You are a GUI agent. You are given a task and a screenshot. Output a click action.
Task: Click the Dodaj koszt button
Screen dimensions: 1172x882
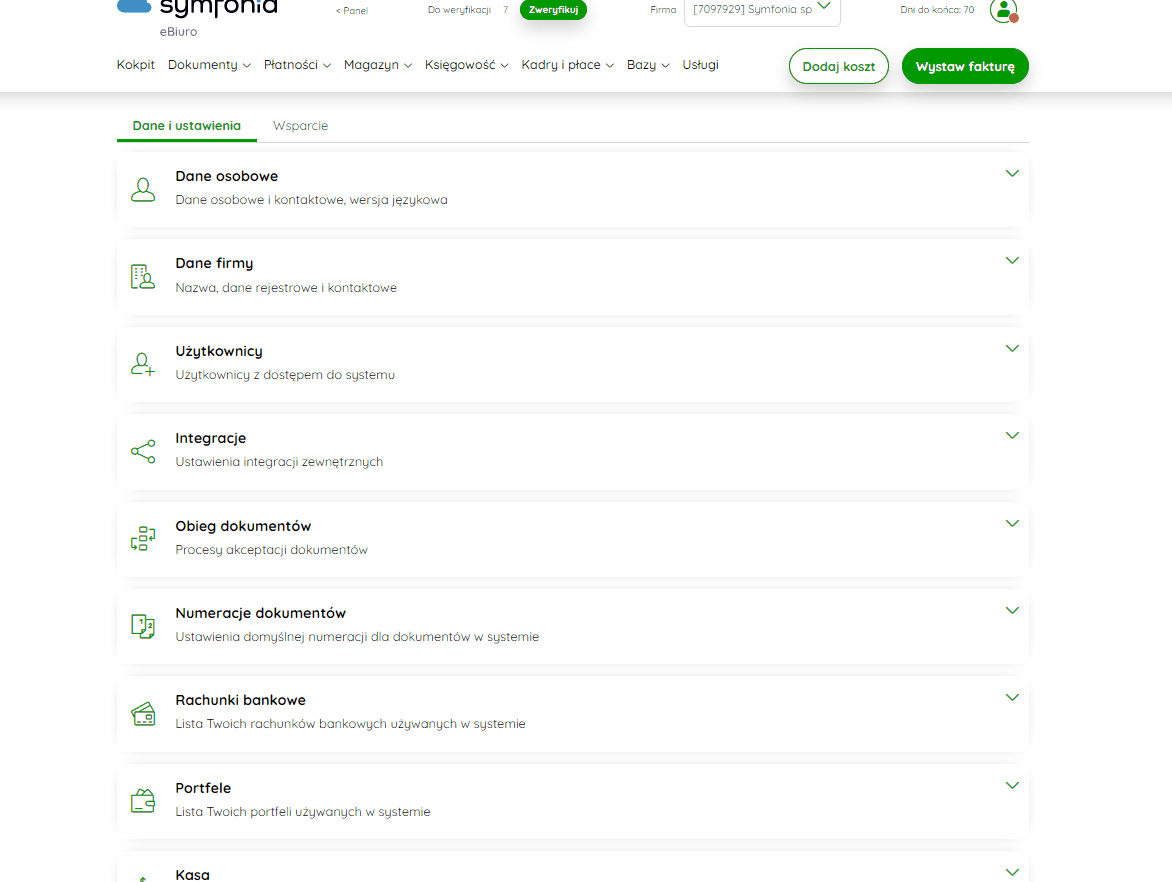point(839,67)
